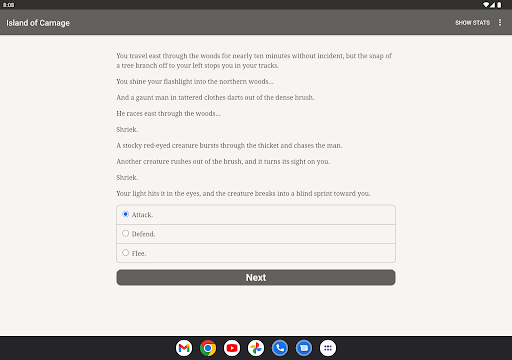Click the line "And a gaunt man in tattered clothes"
512x360 pixels.
coord(215,97)
